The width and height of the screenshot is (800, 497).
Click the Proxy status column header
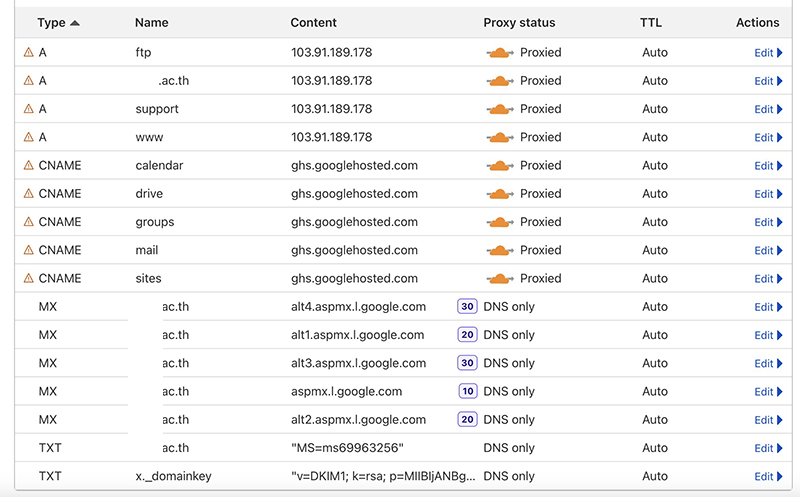click(518, 22)
